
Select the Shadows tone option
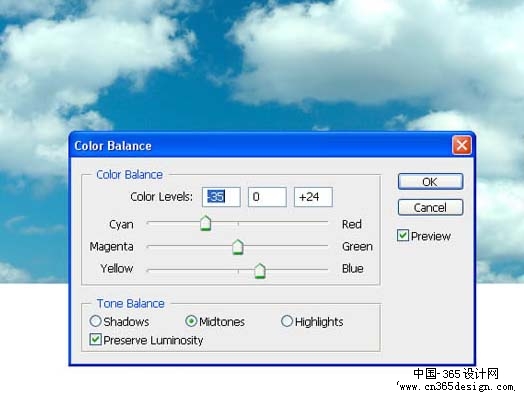(95, 321)
